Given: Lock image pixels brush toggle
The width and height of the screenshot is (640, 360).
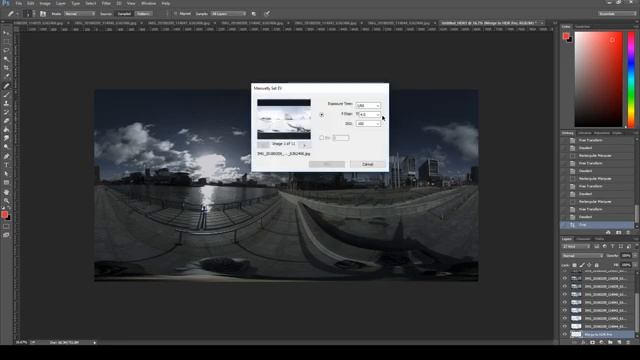Looking at the screenshot, I should point(582,265).
